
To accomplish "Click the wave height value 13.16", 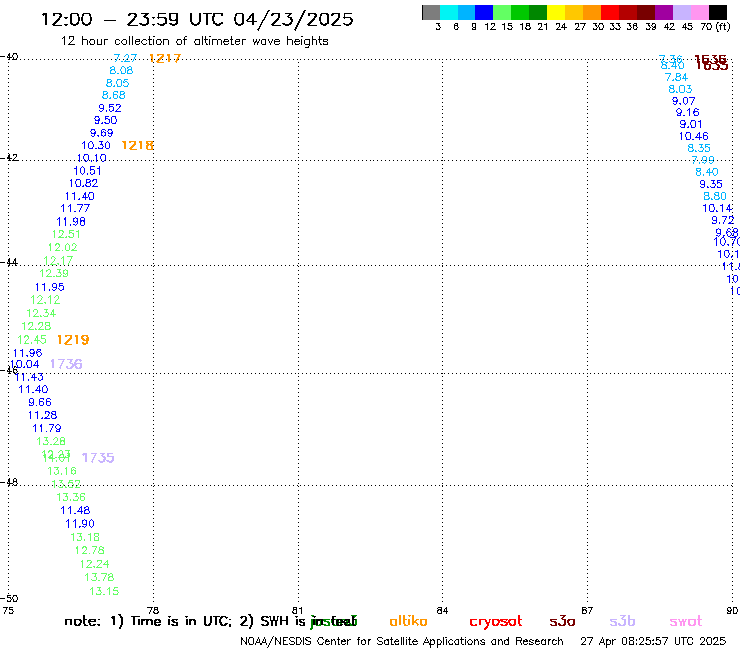I will [x=62, y=471].
